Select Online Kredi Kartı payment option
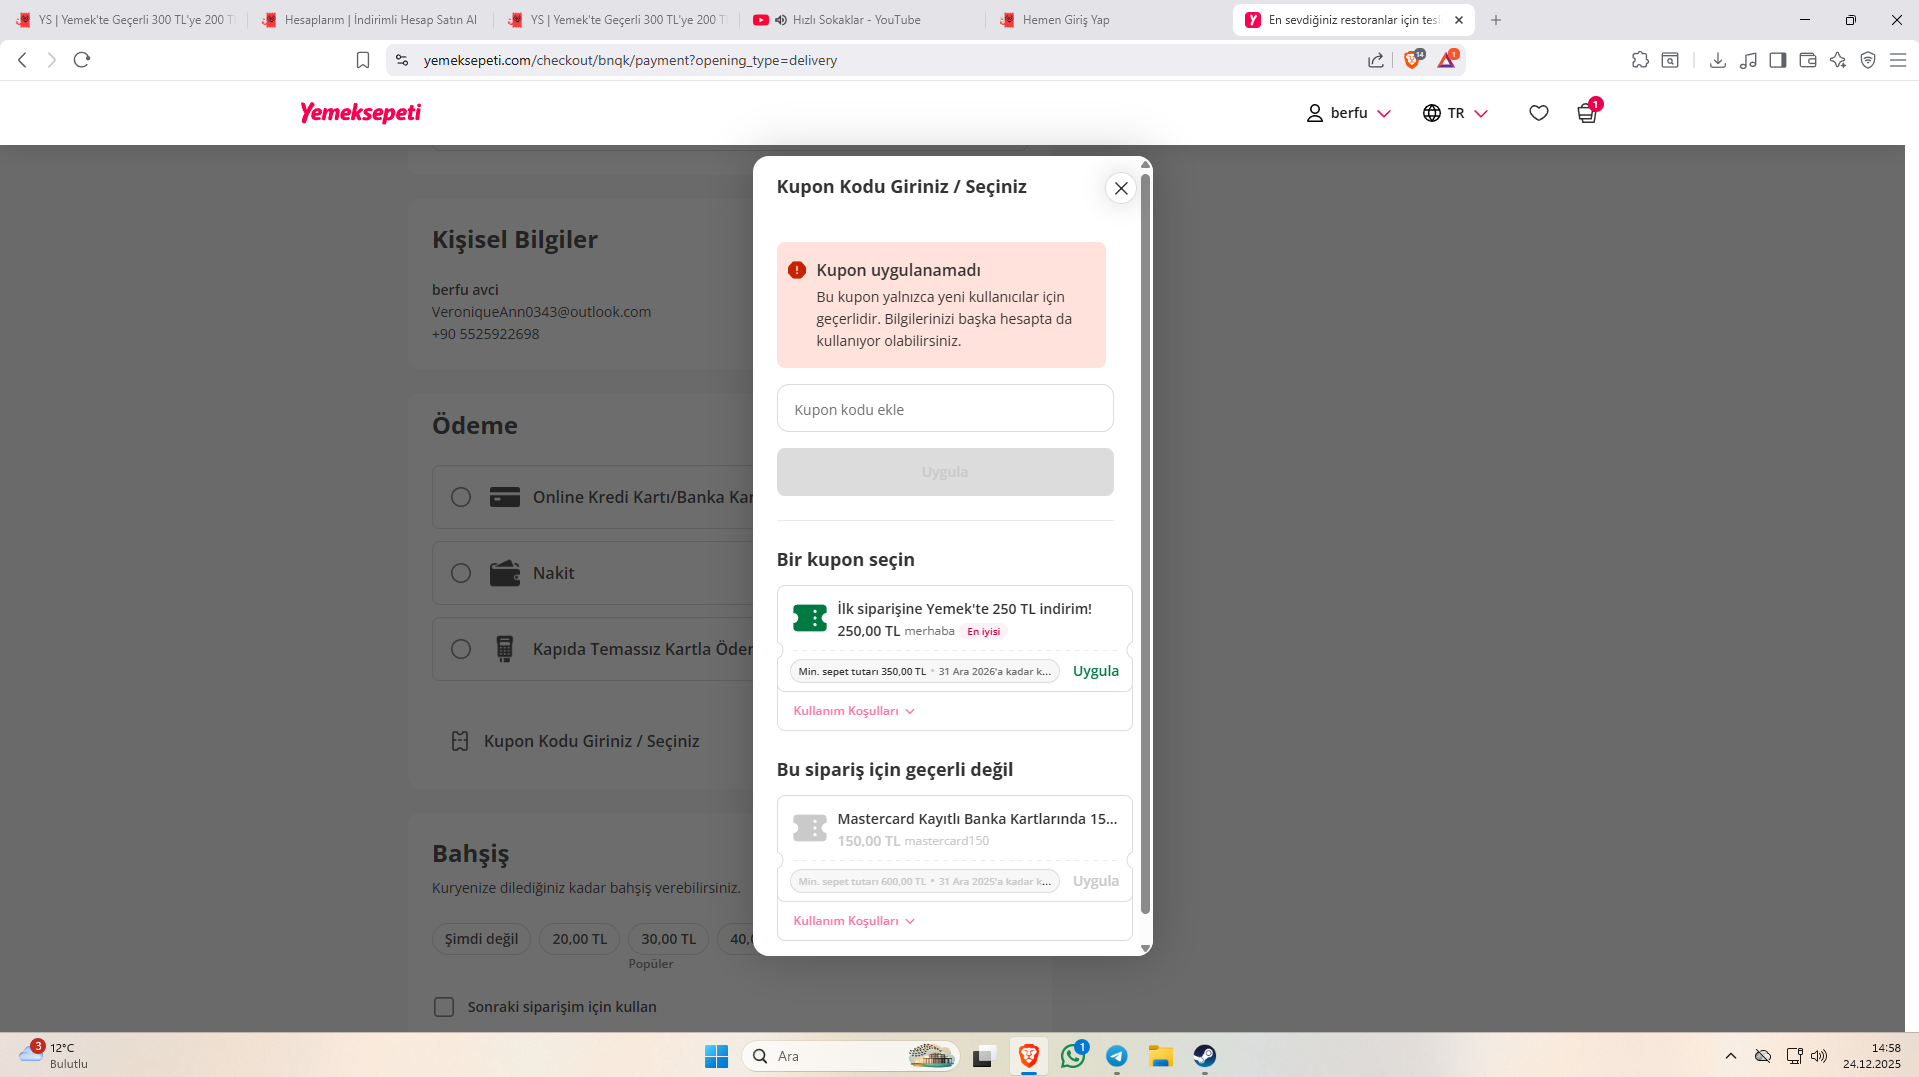Viewport: 1919px width, 1077px height. coord(460,497)
